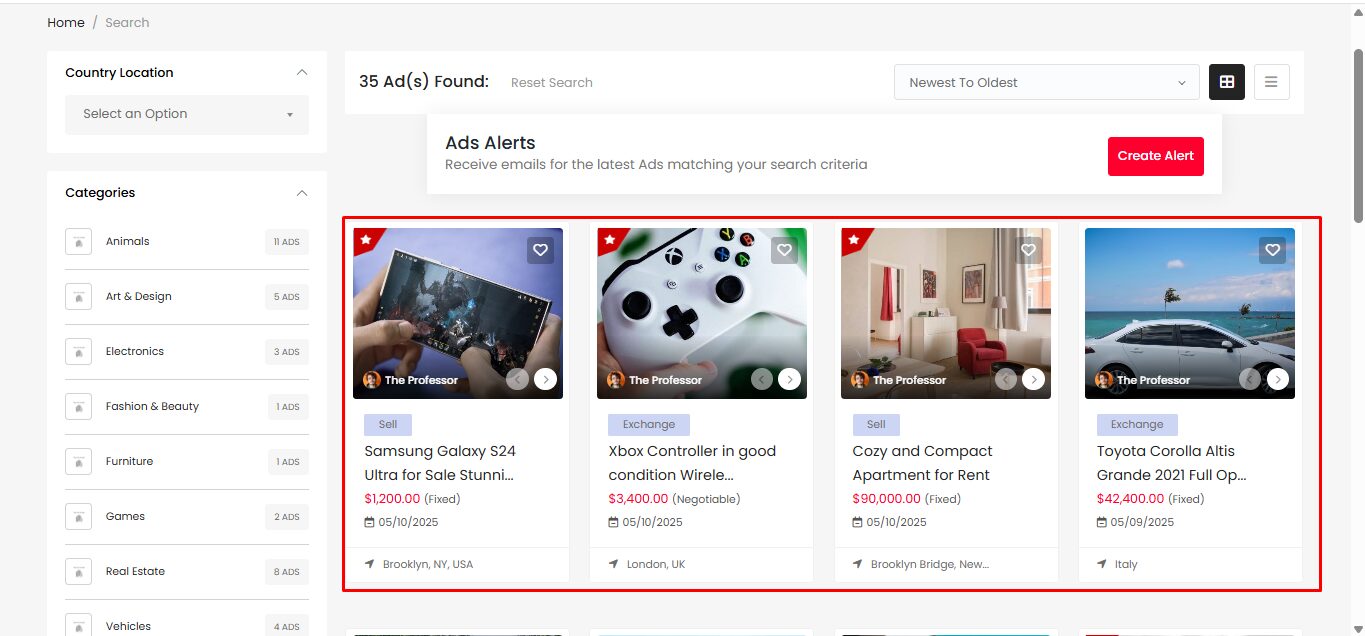This screenshot has height=636, width=1365.
Task: Show next image of Samsung Galaxy ad
Action: (x=545, y=379)
